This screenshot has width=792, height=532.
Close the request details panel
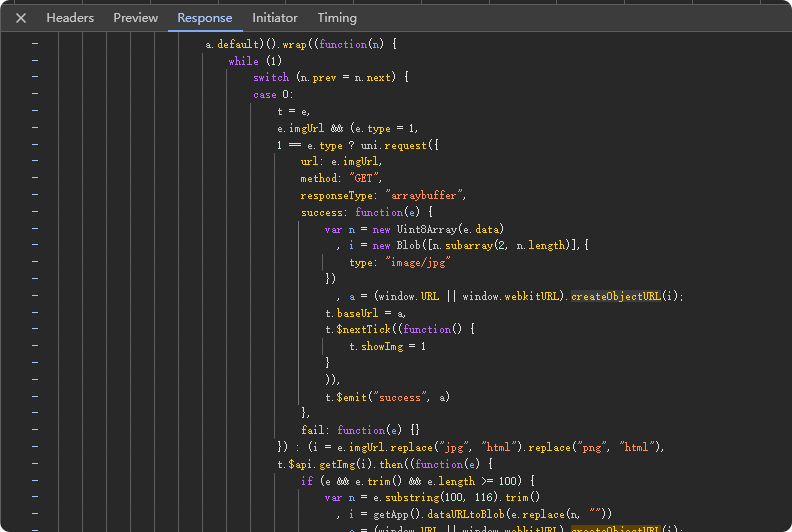[21, 18]
